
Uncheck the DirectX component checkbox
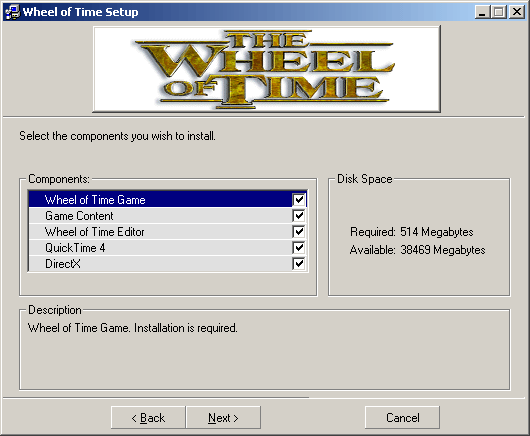coord(299,264)
